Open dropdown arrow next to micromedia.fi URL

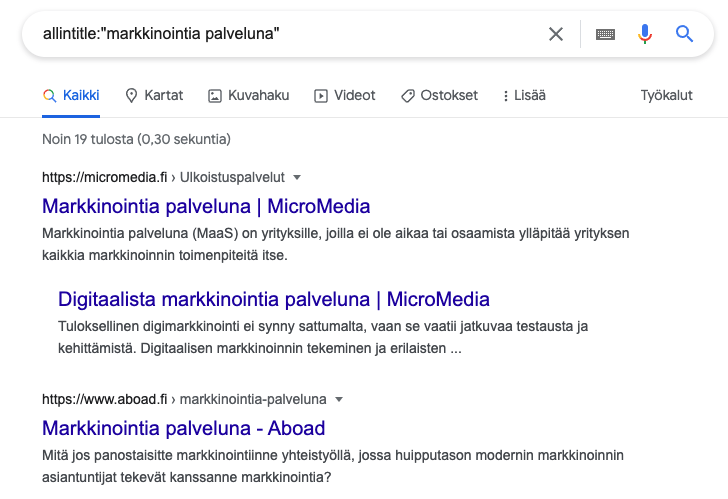297,178
